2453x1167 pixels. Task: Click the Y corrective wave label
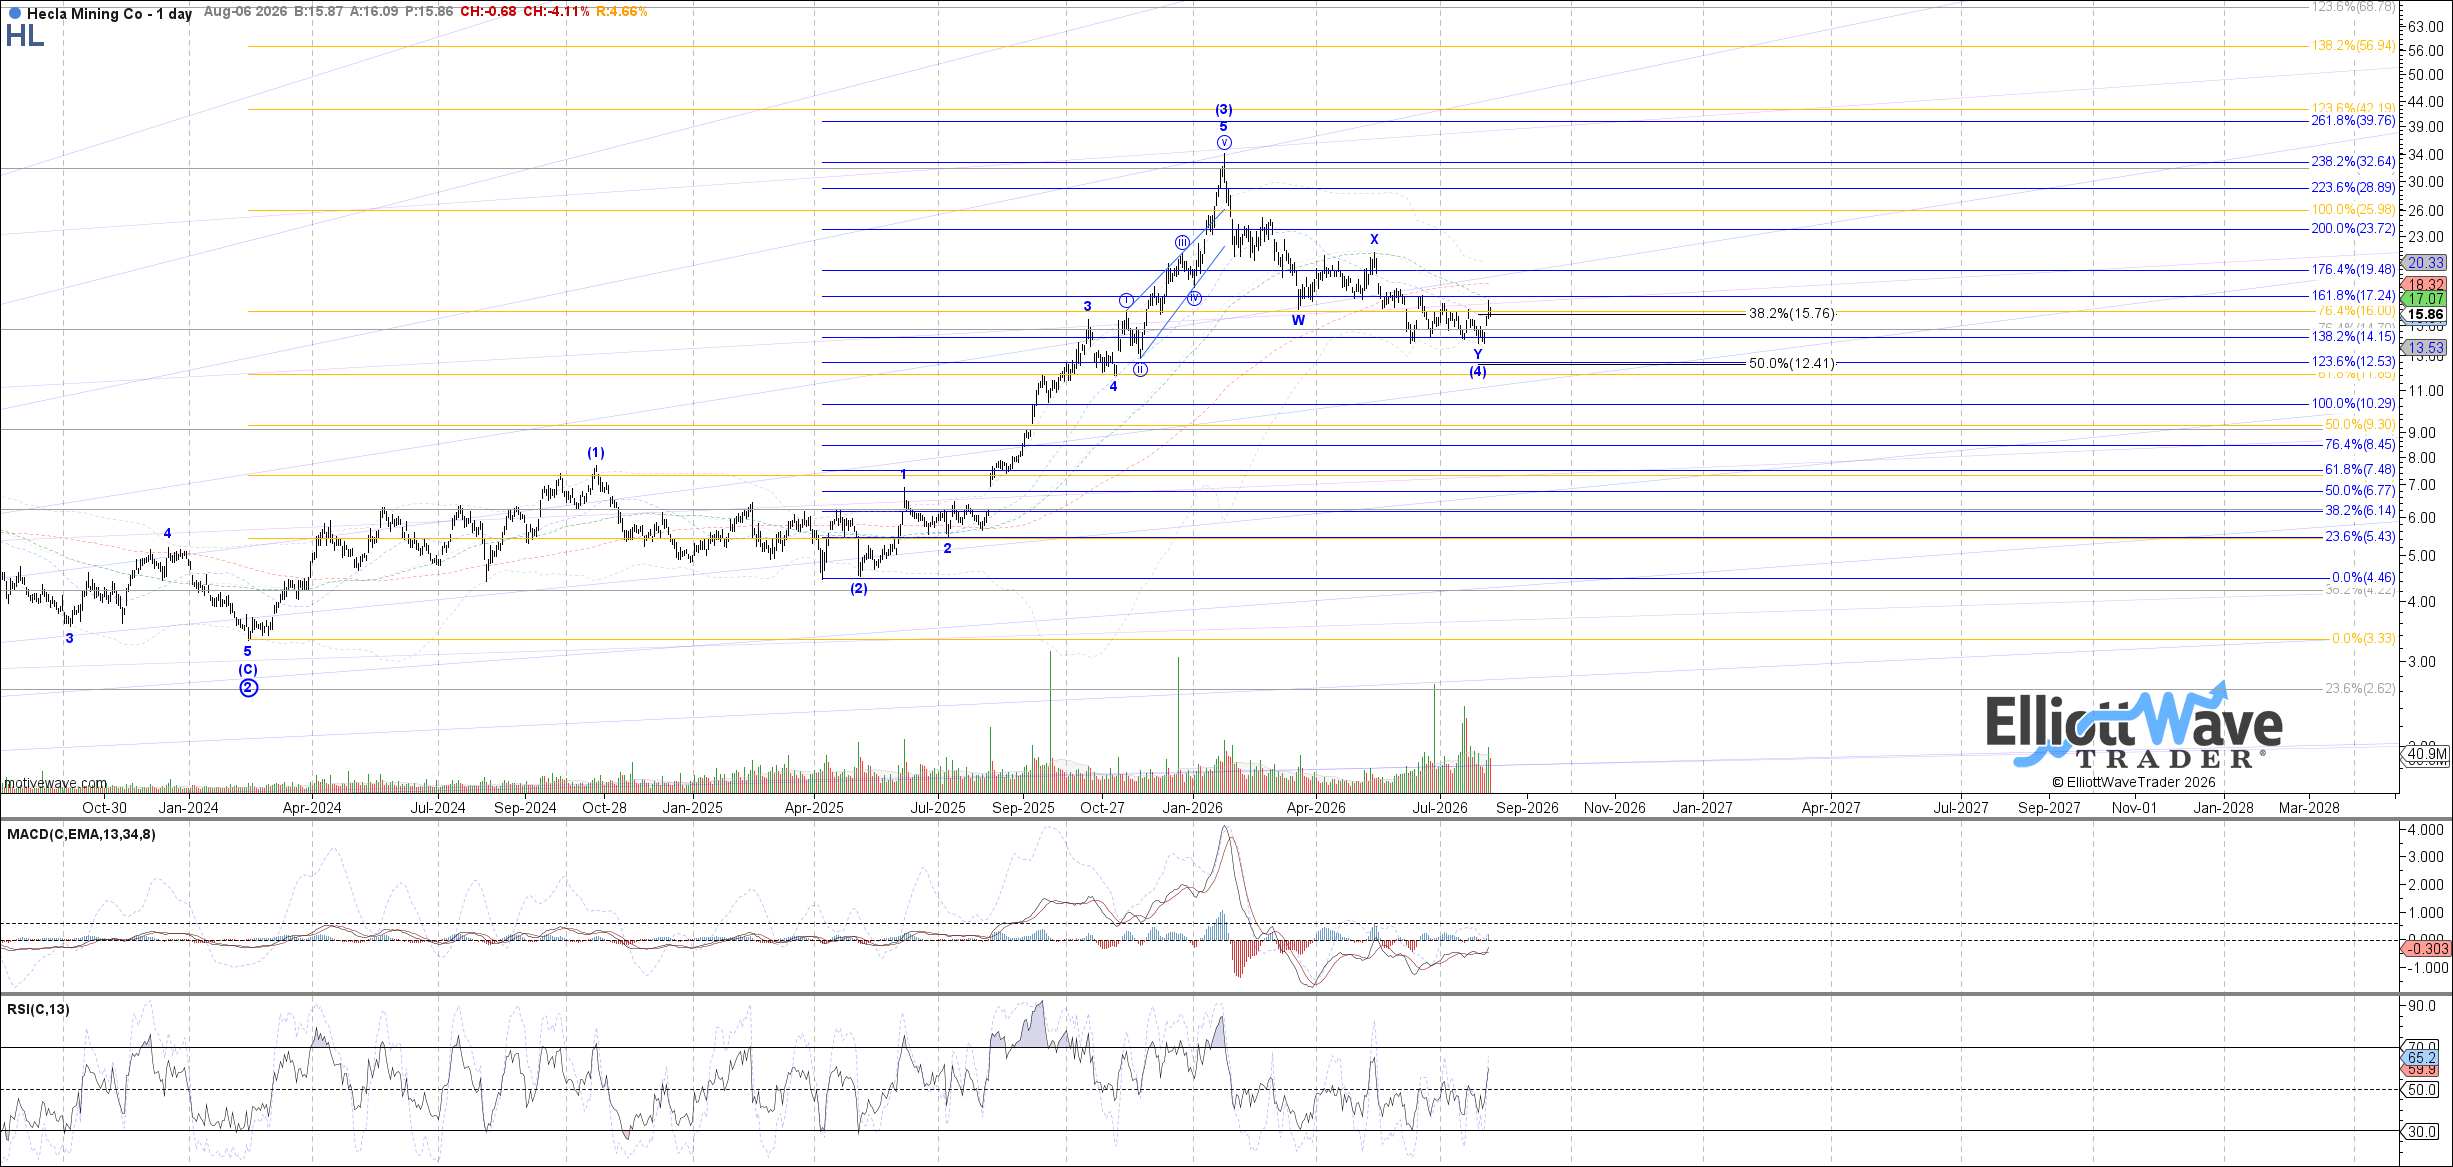[x=1478, y=355]
